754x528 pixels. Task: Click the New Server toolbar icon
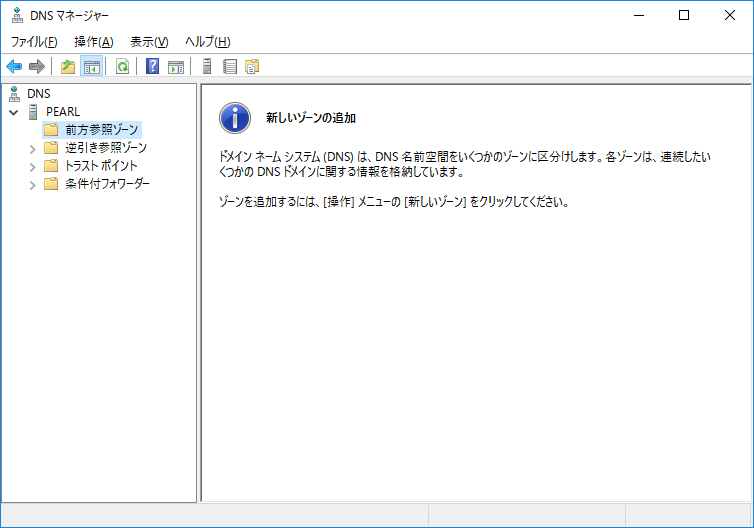[207, 67]
